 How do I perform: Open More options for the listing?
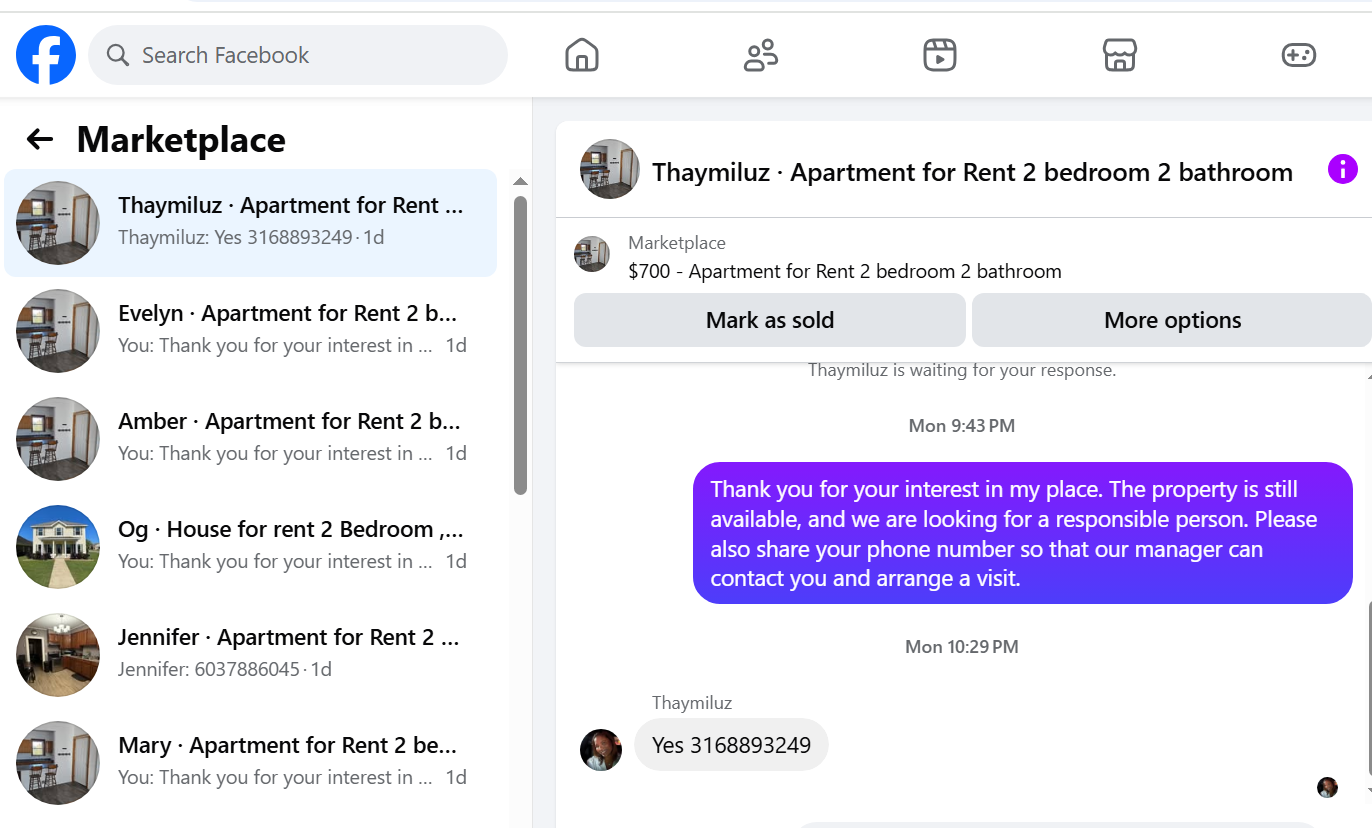[x=1172, y=320]
